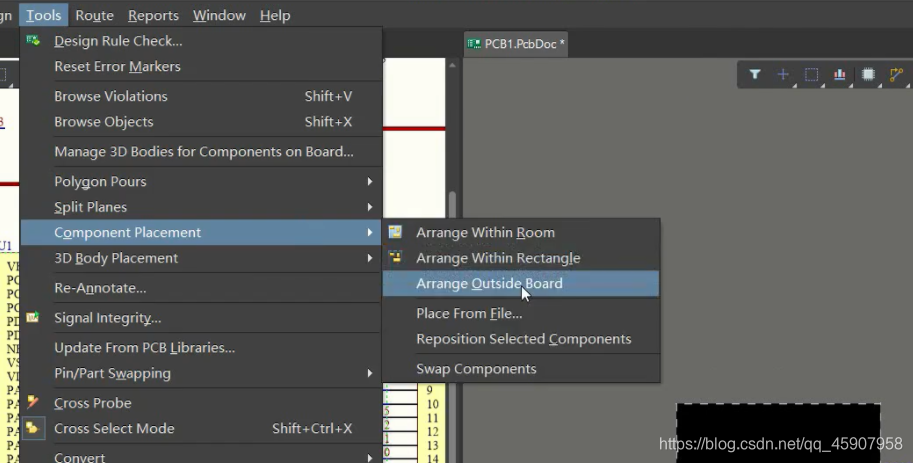Choose Arrange Within Rectangle
913x463 pixels.
point(521,258)
